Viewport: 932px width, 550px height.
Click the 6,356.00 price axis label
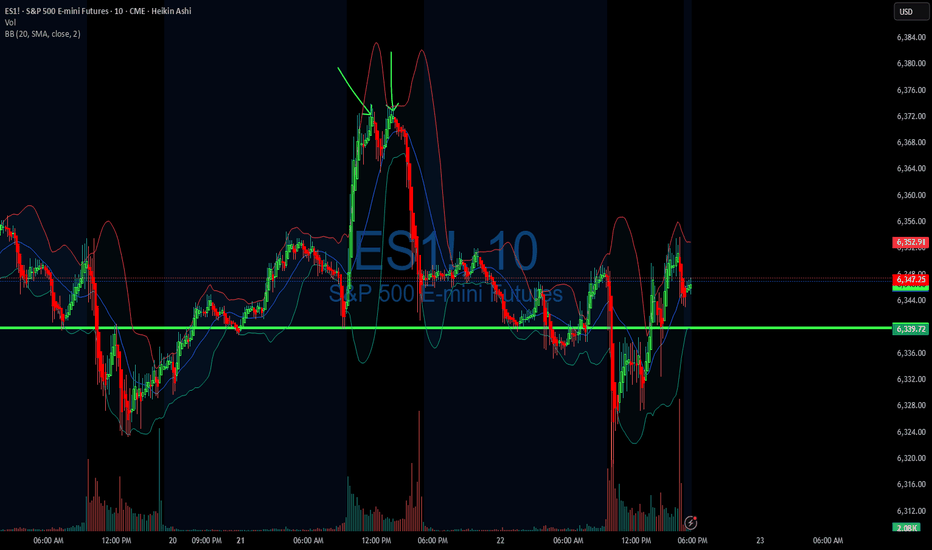point(911,221)
